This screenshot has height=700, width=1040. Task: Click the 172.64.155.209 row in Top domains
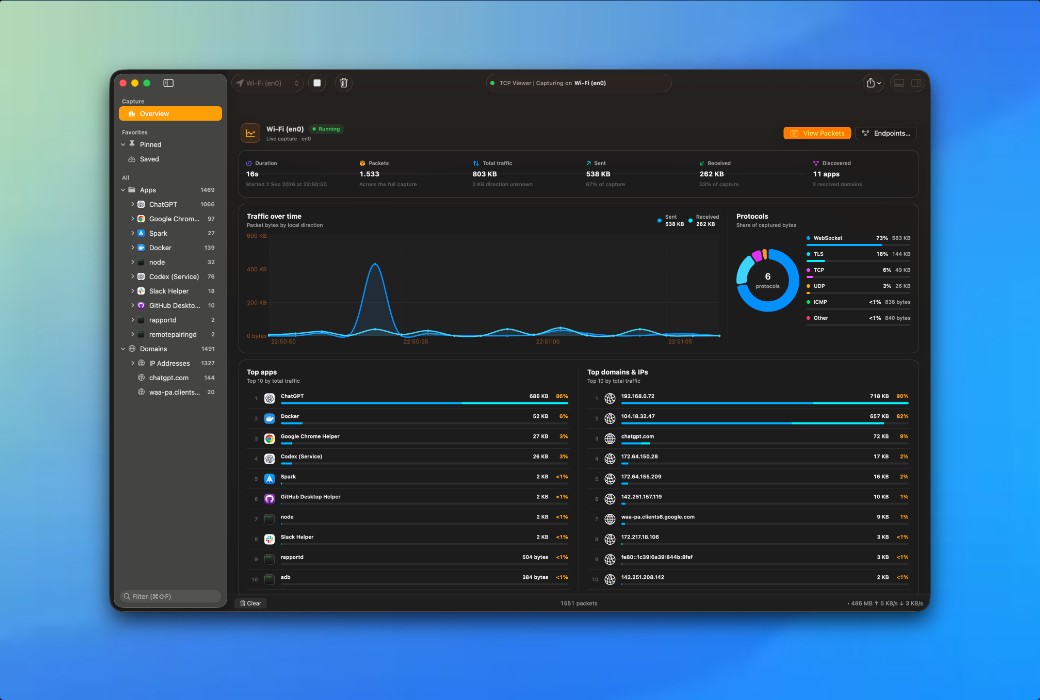(x=750, y=479)
